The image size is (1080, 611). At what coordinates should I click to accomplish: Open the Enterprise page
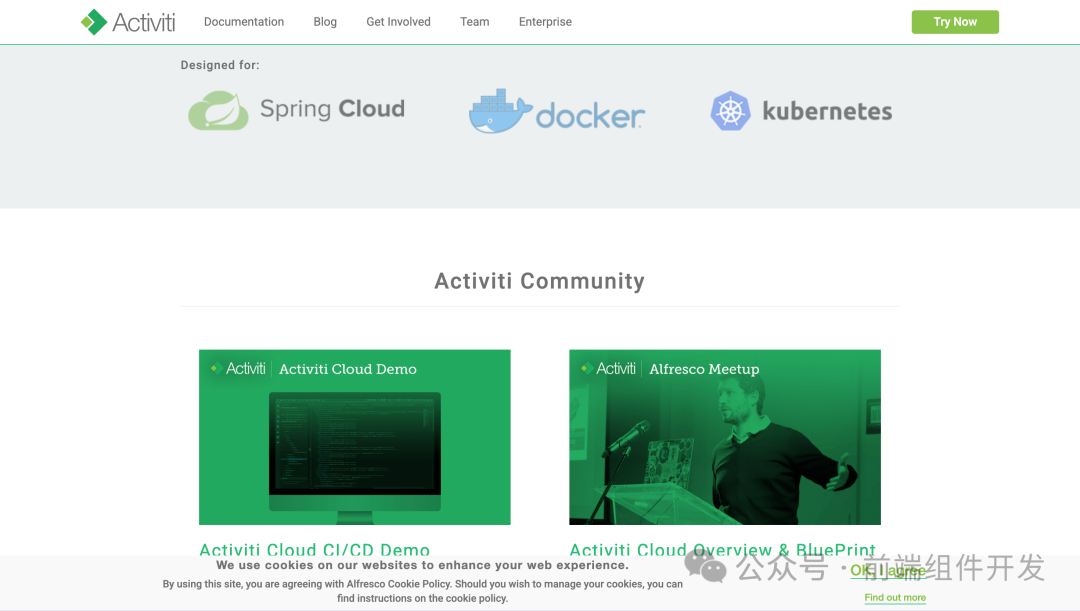[x=546, y=22]
